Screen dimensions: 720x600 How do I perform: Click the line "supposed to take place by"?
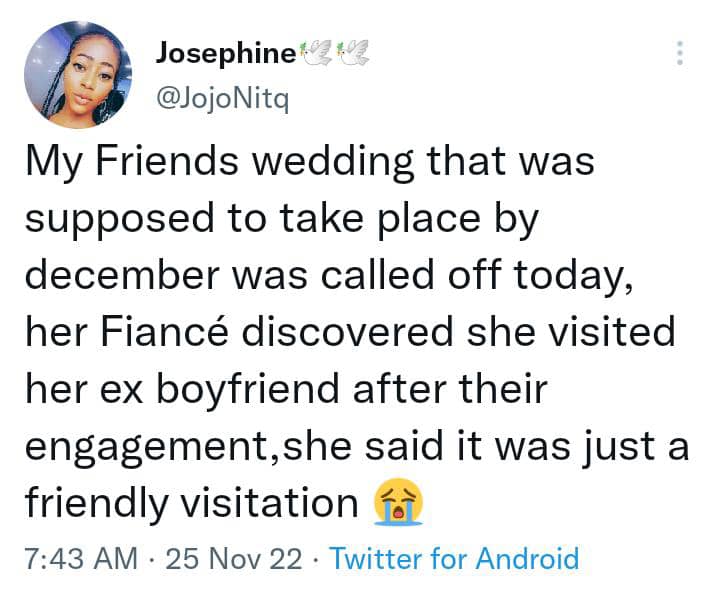281,219
